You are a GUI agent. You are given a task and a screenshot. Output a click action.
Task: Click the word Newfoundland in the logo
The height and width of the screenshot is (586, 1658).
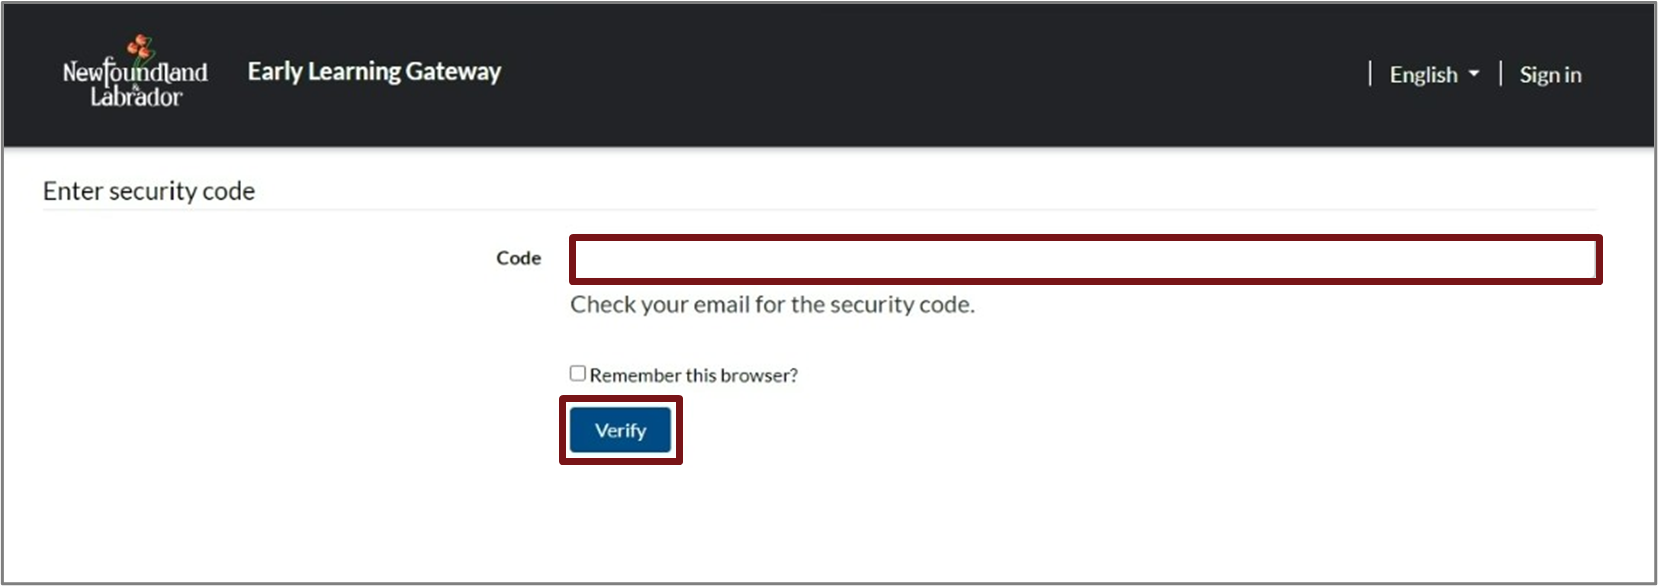tap(135, 72)
